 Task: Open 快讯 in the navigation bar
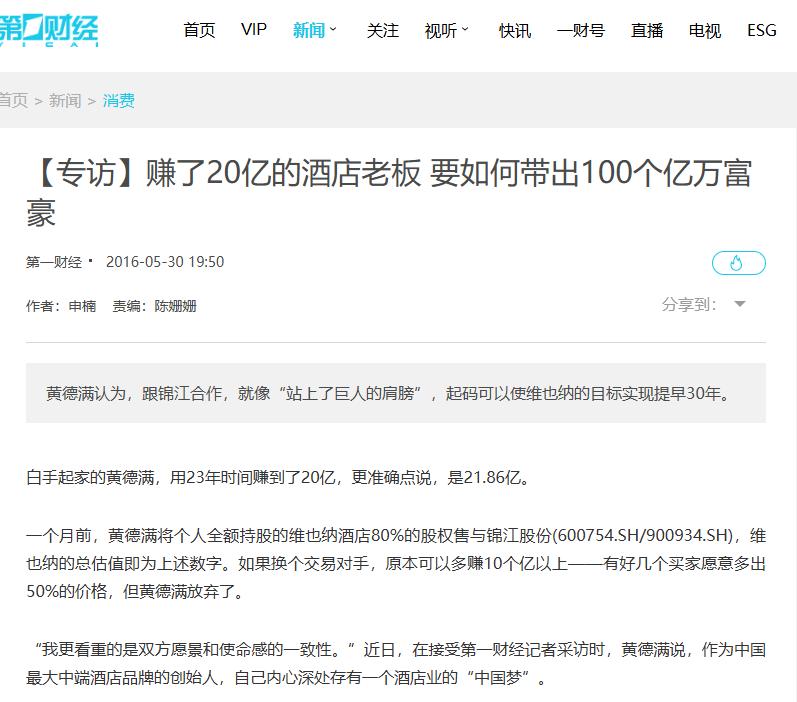515,30
